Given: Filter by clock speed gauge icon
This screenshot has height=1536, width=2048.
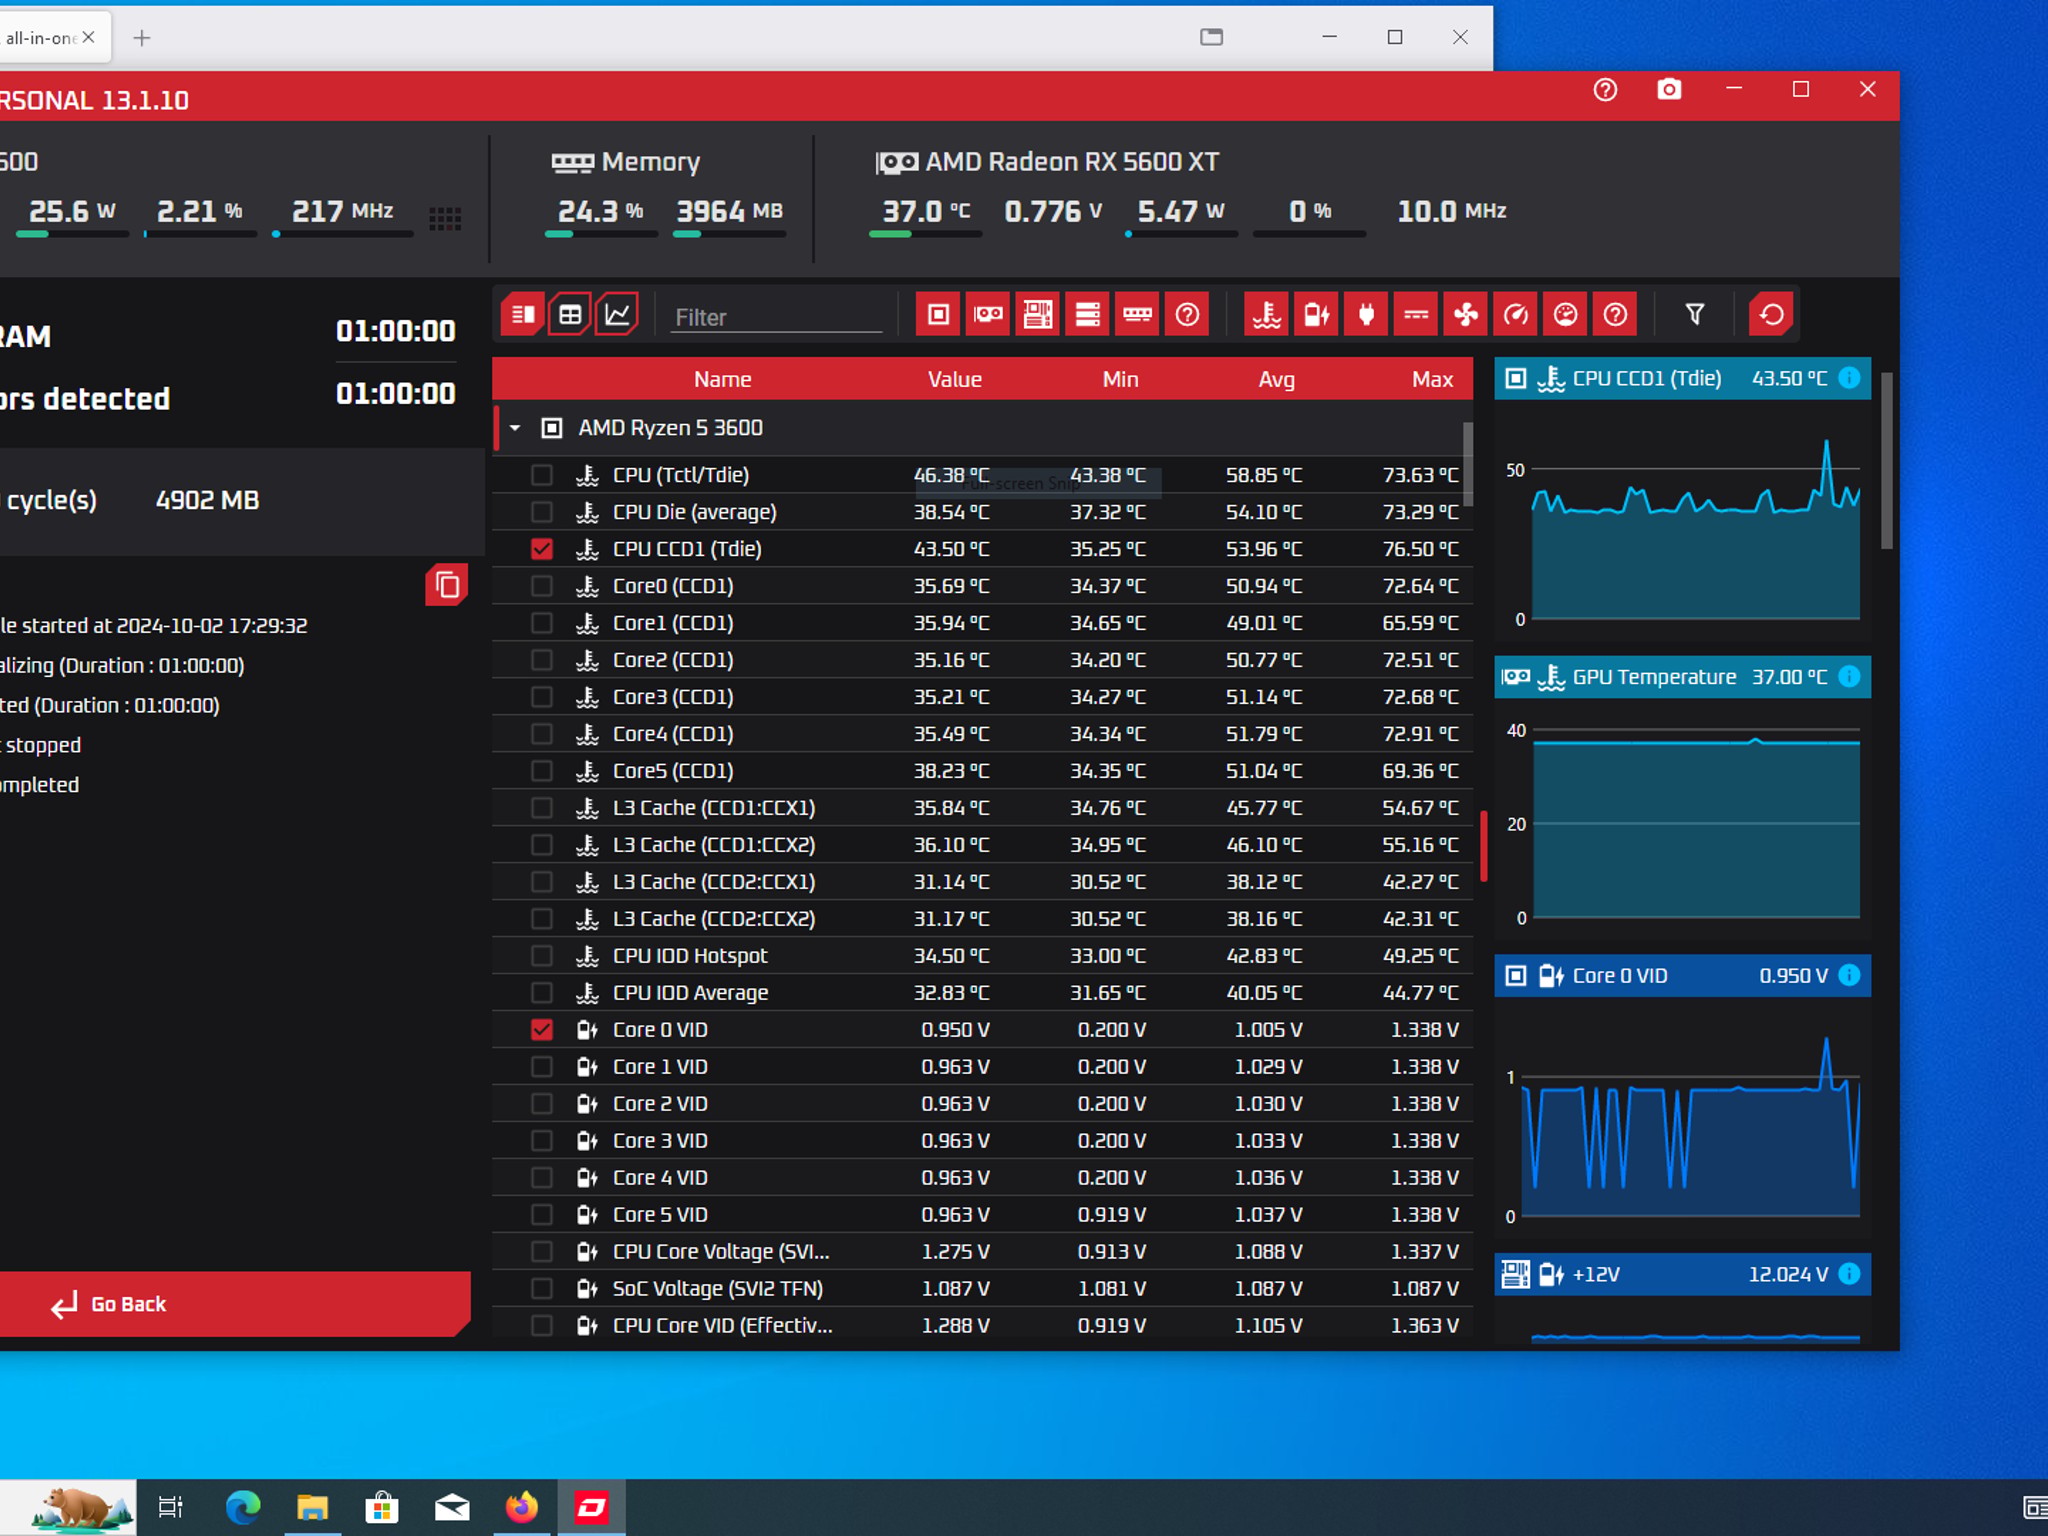Looking at the screenshot, I should point(1516,315).
